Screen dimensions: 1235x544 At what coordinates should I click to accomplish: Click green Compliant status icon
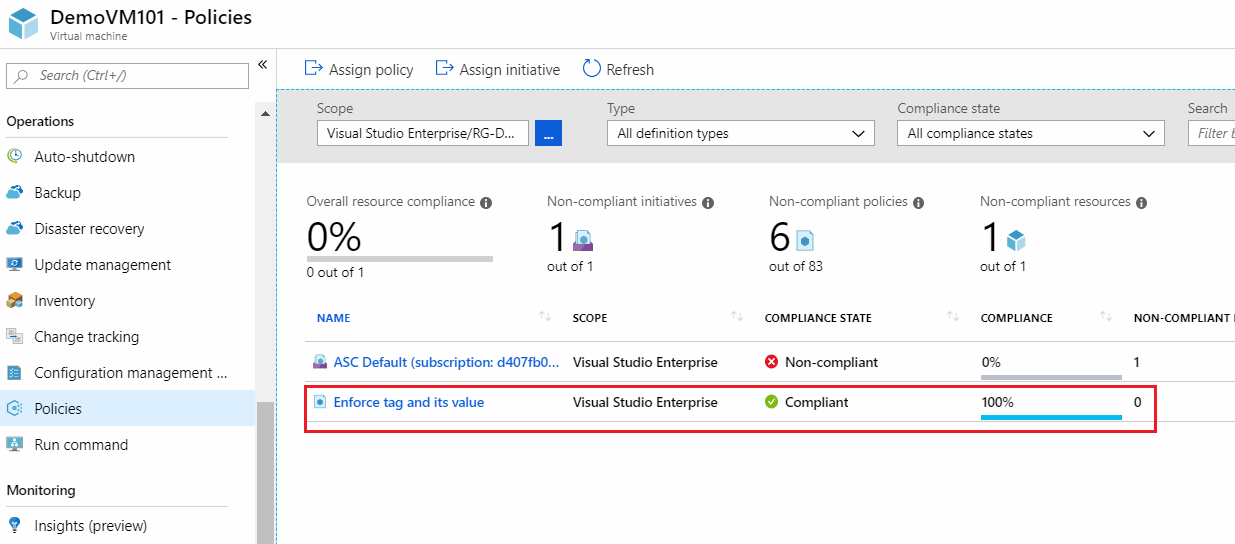click(x=771, y=402)
